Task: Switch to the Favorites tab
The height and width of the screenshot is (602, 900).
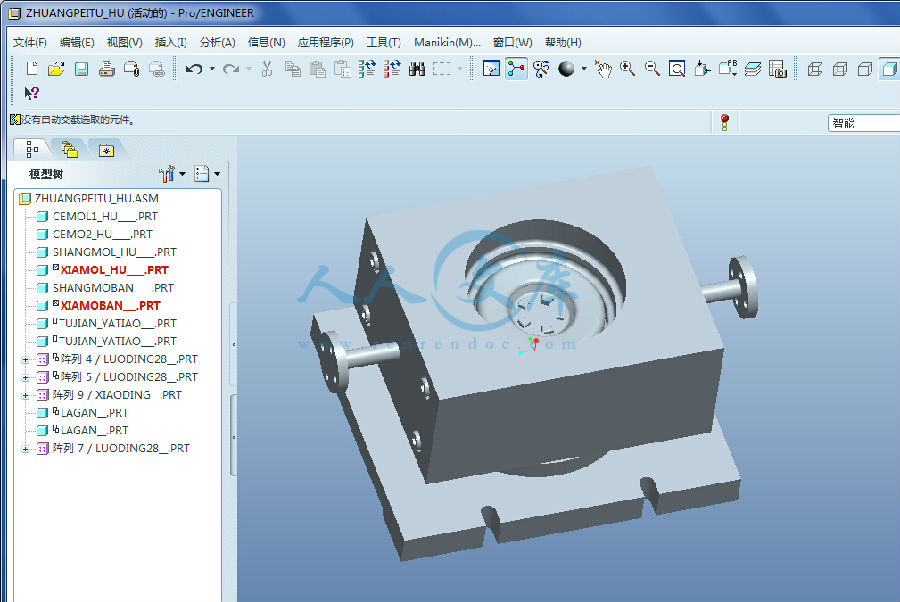Action: [x=106, y=150]
